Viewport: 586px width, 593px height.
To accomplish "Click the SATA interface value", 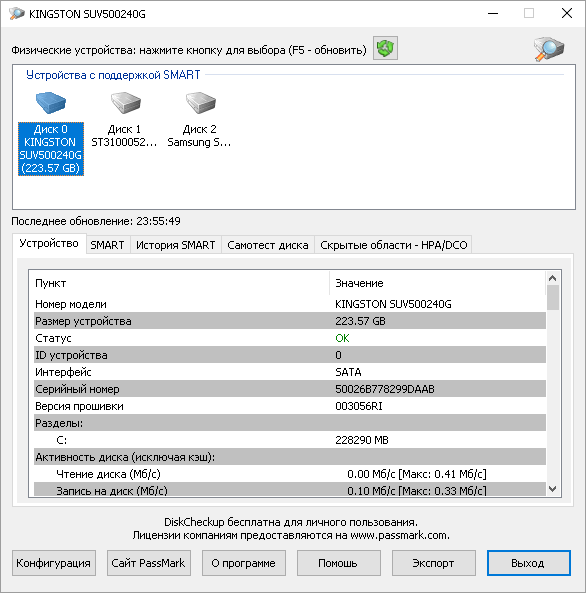I will 348,372.
